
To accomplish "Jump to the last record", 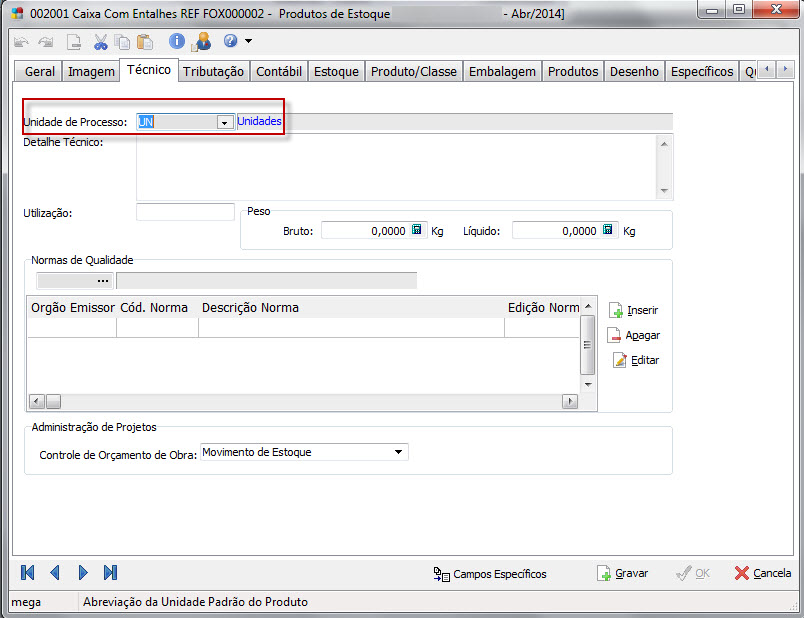I will point(110,573).
